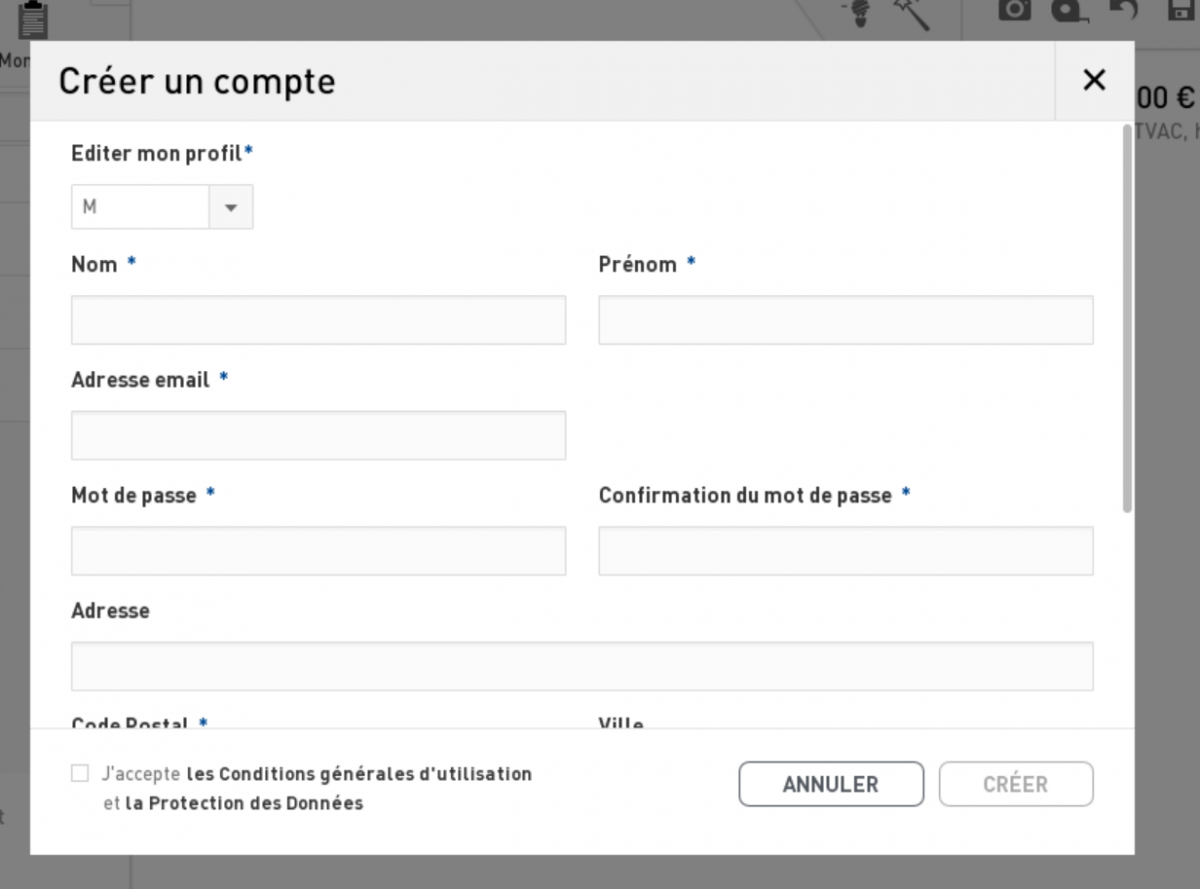Click the Mot de passe field
Viewport: 1200px width, 889px height.
(318, 551)
